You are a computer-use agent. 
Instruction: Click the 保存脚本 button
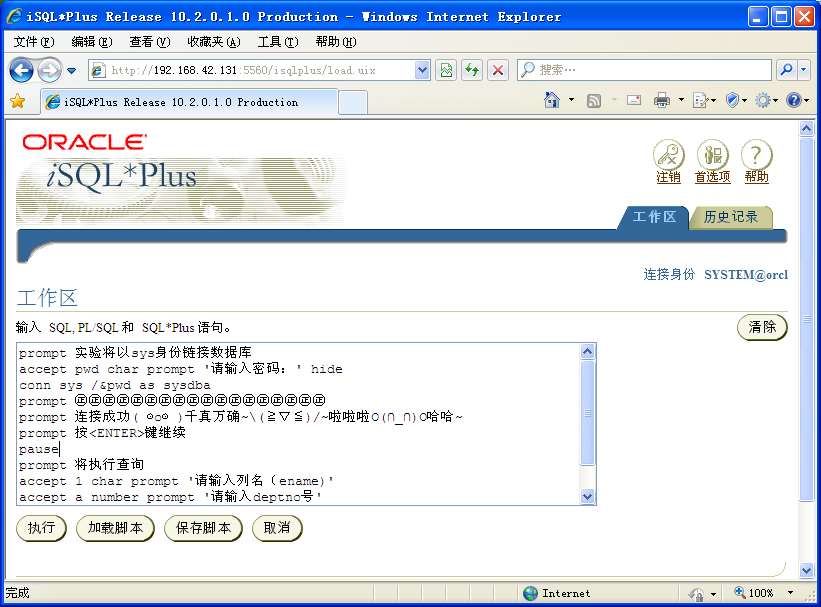click(203, 528)
